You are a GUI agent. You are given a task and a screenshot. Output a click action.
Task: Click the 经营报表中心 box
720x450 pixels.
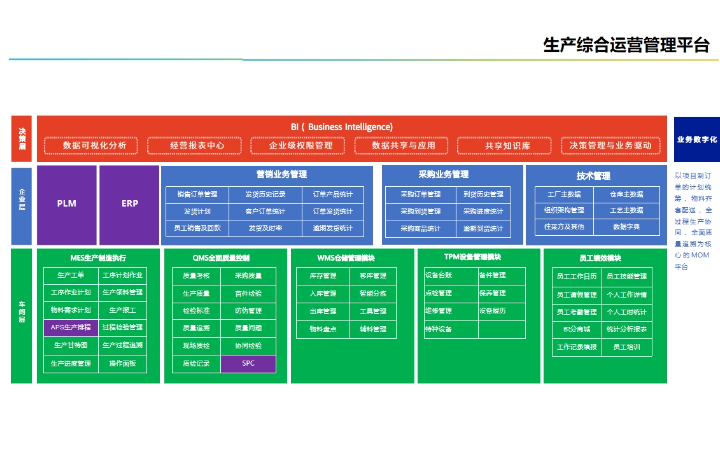[x=197, y=146]
